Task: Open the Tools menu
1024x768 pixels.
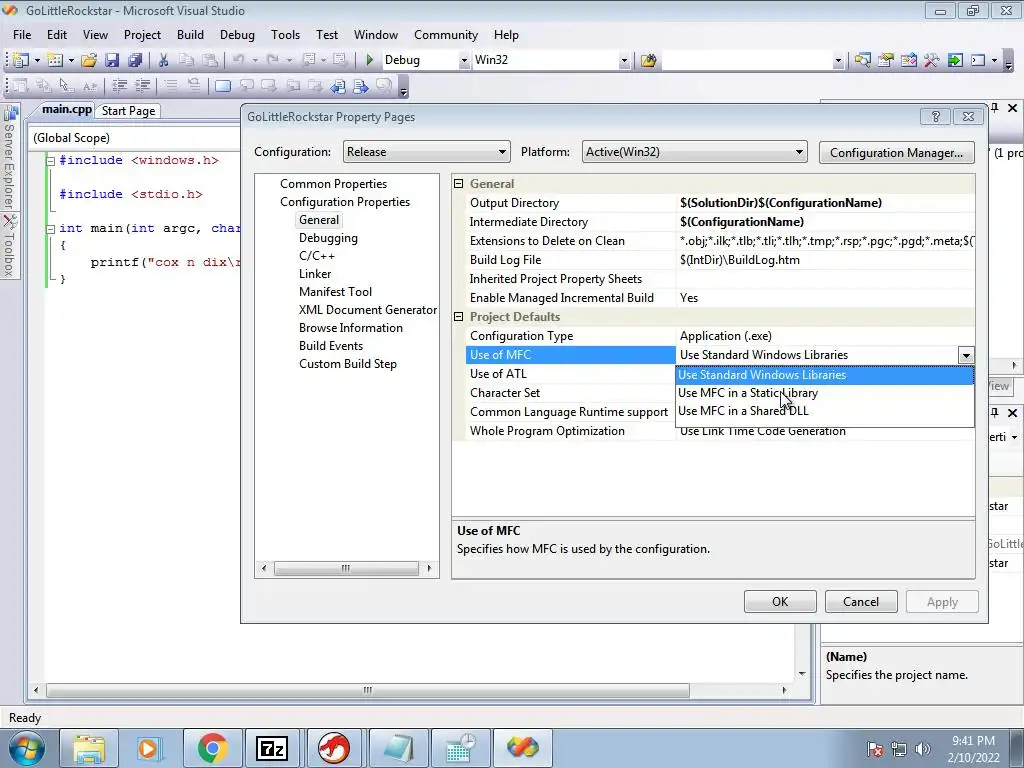Action: click(285, 35)
